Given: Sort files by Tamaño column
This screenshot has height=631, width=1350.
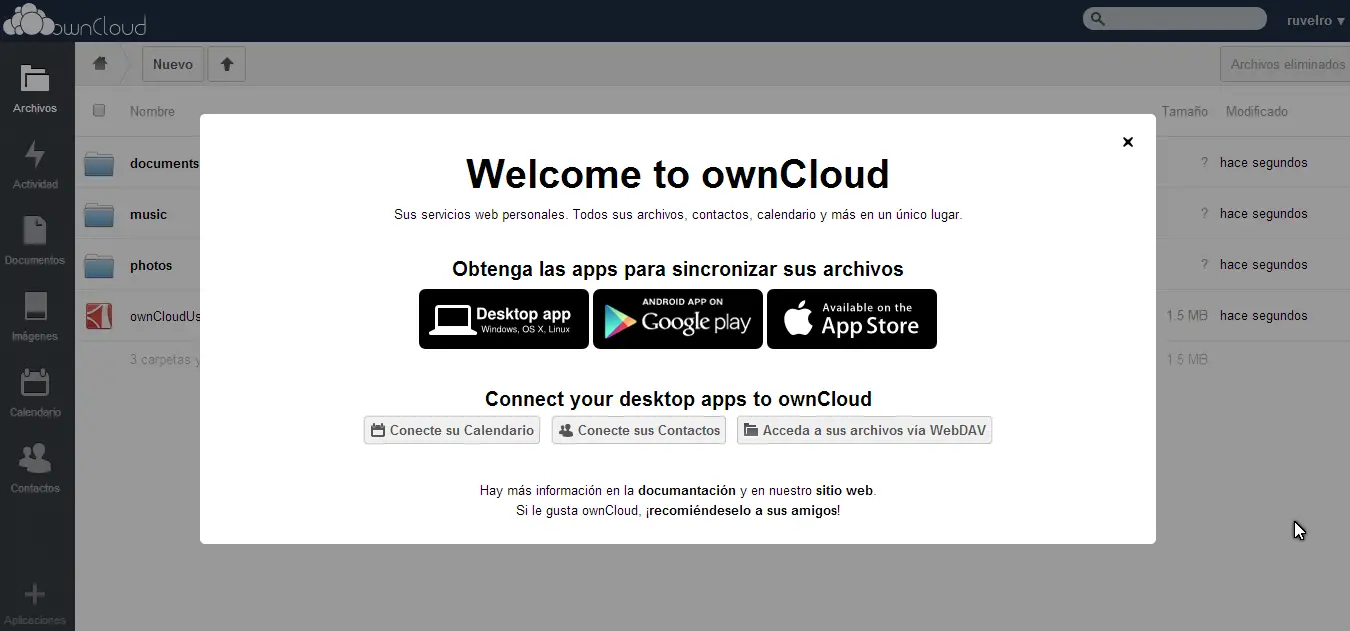Looking at the screenshot, I should tap(1185, 111).
